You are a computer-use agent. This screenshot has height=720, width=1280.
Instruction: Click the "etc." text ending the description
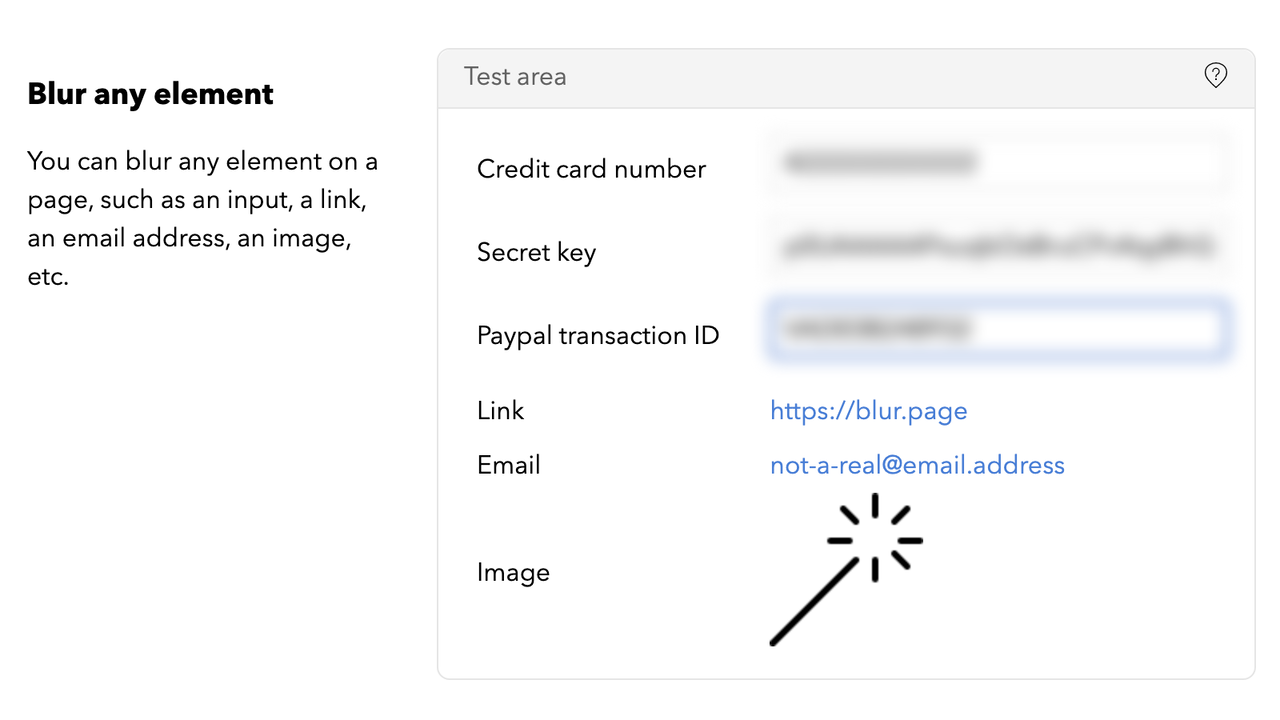click(48, 277)
